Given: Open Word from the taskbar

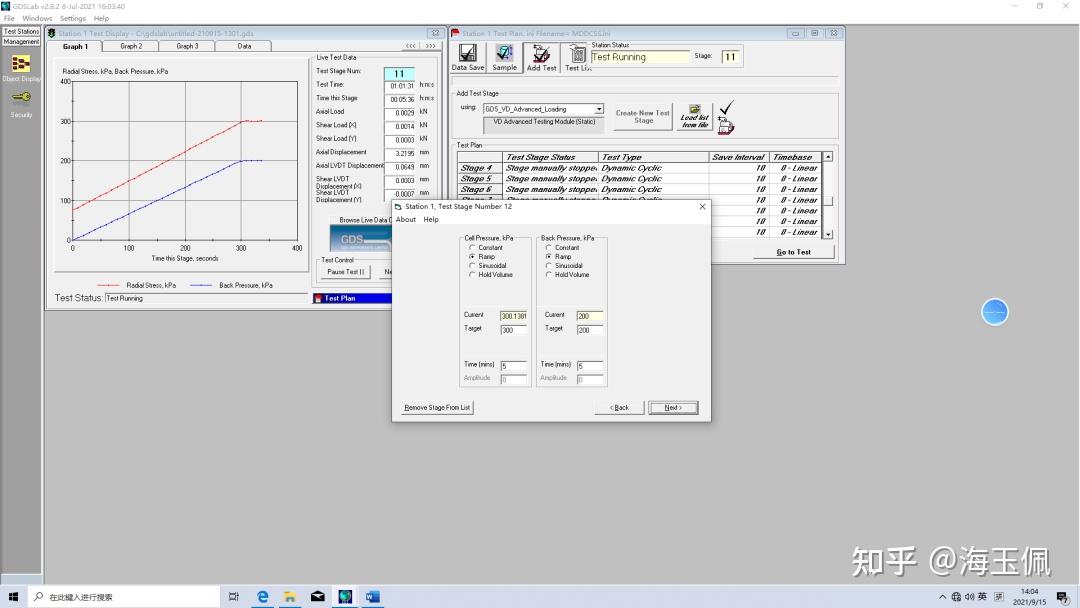Looking at the screenshot, I should point(373,596).
